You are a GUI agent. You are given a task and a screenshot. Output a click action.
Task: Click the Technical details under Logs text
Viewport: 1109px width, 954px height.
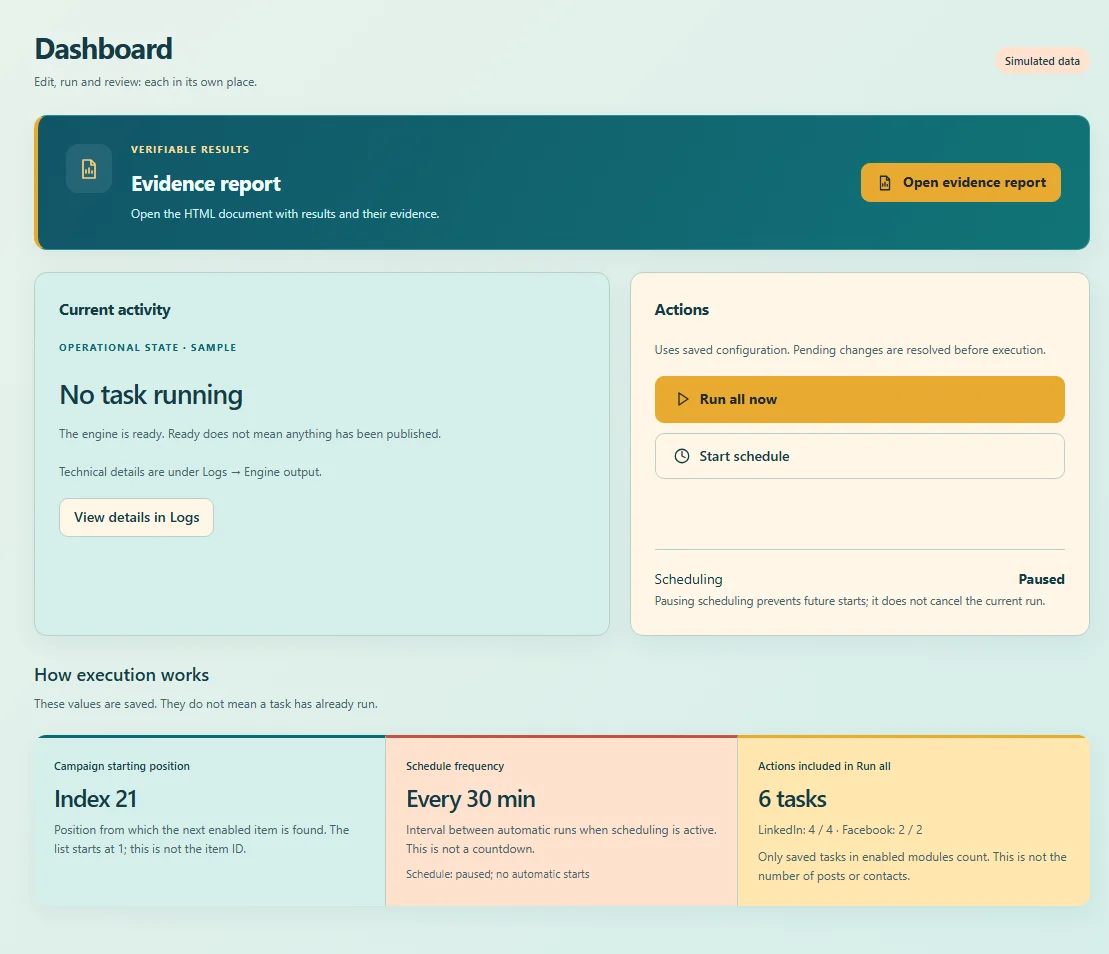(x=190, y=472)
